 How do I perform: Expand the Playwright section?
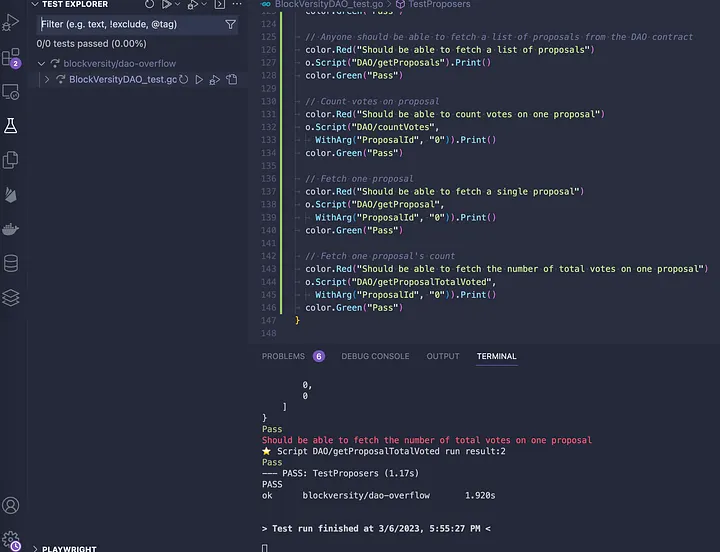point(35,548)
